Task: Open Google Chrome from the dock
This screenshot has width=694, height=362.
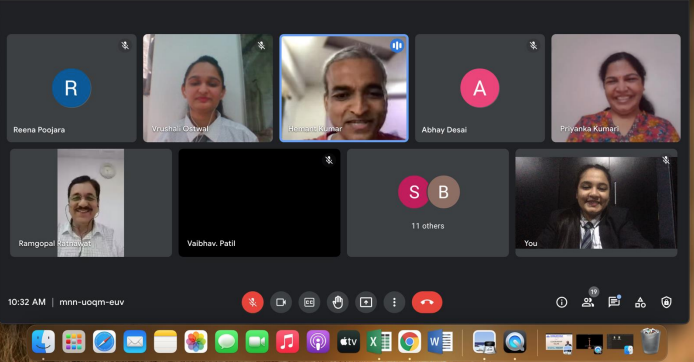Action: click(409, 342)
